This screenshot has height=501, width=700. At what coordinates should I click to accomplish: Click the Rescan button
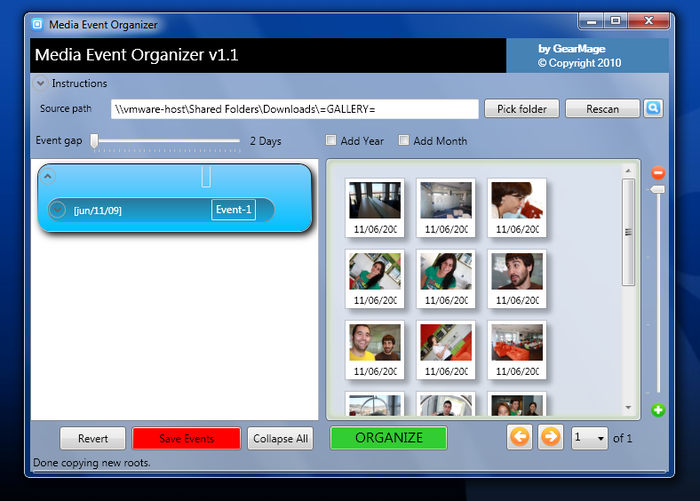click(602, 109)
